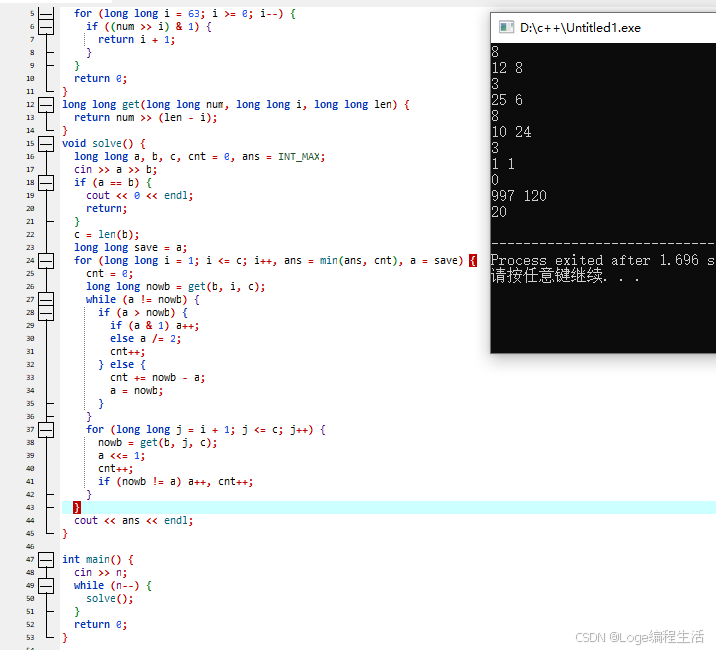
Task: Collapse the get function fold at line 12
Action: point(46,105)
